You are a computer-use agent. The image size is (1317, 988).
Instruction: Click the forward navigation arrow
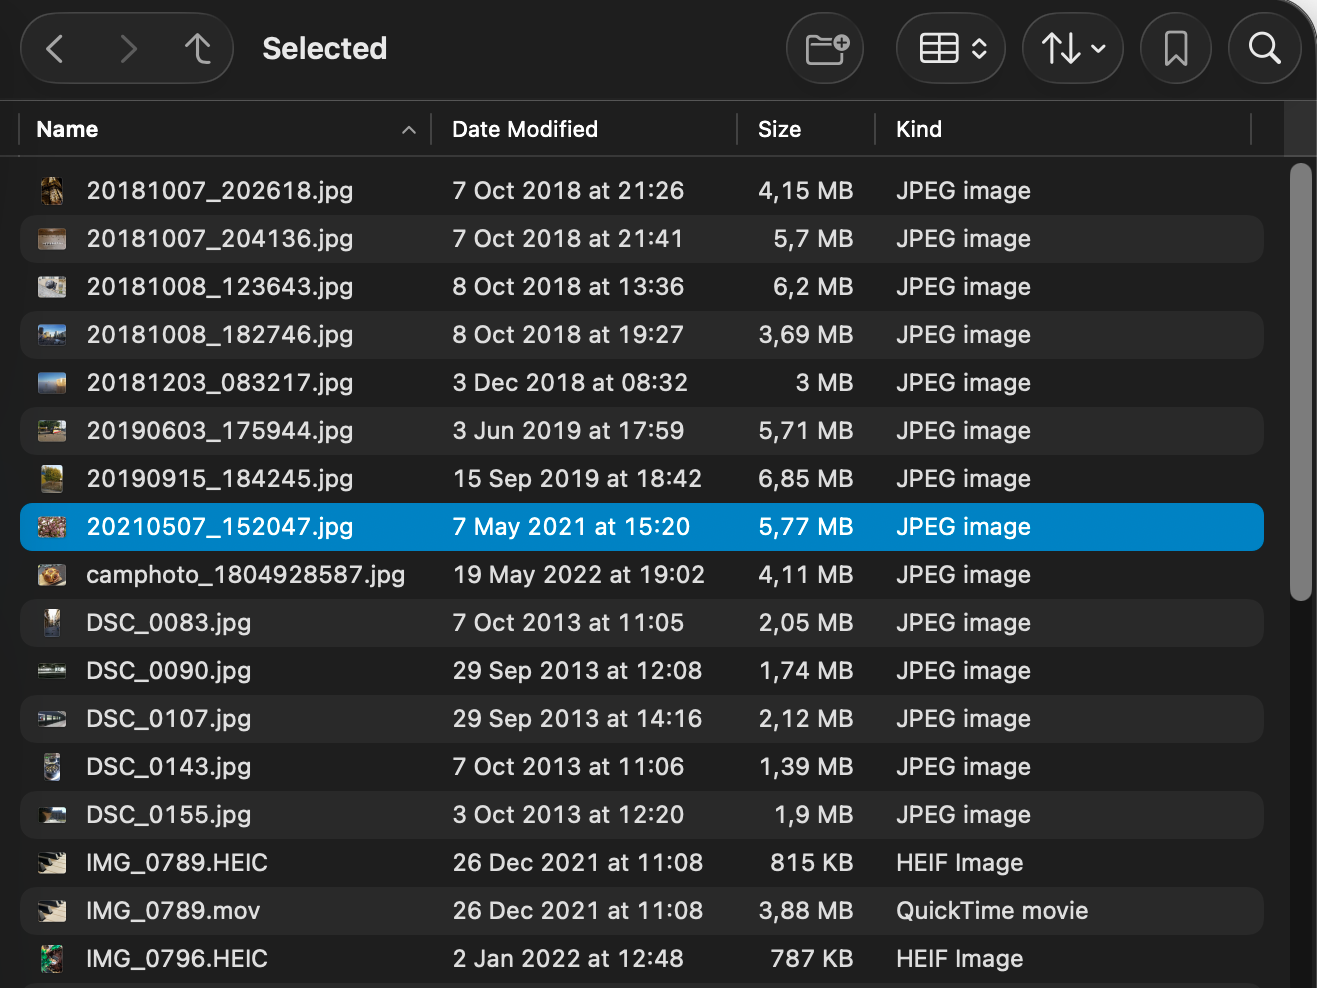[x=127, y=48]
